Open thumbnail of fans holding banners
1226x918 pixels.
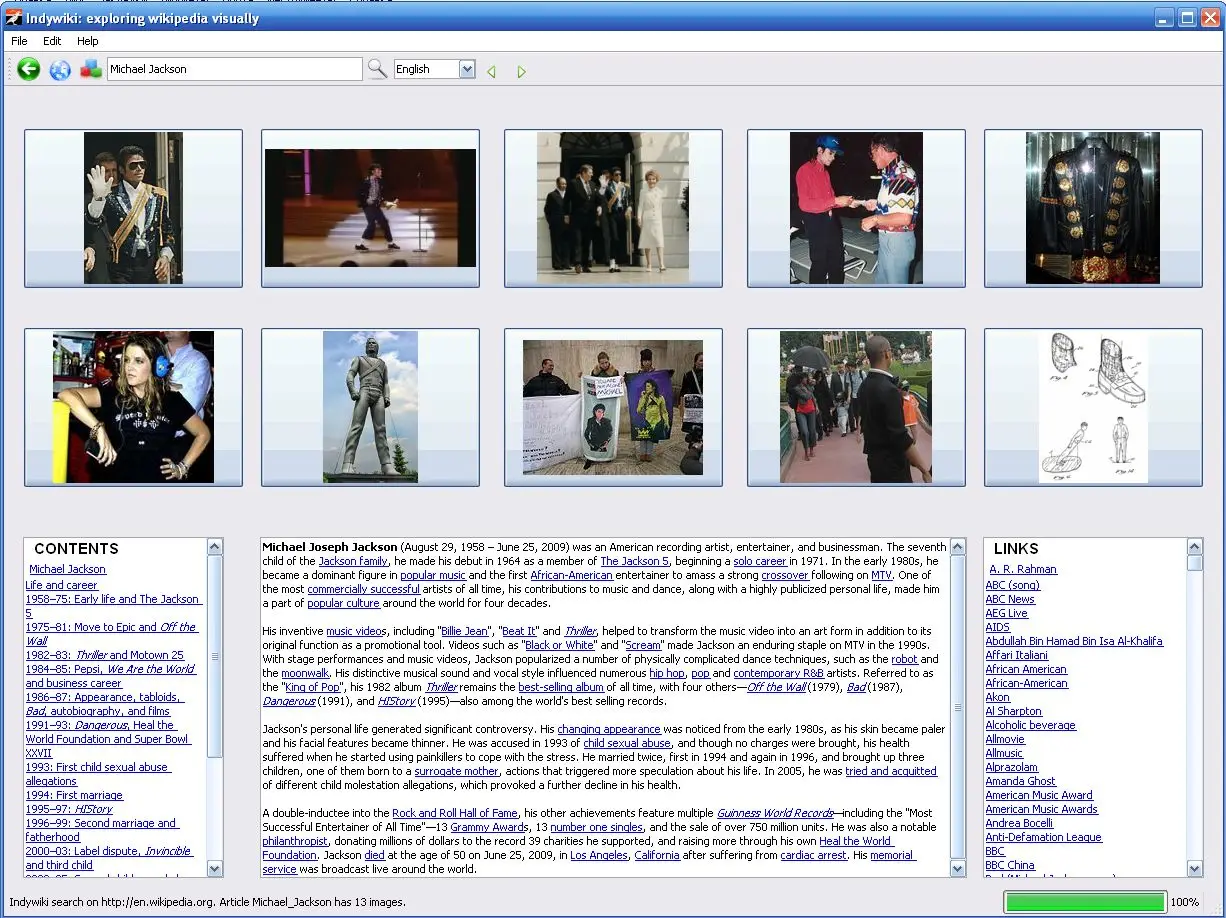coord(613,407)
